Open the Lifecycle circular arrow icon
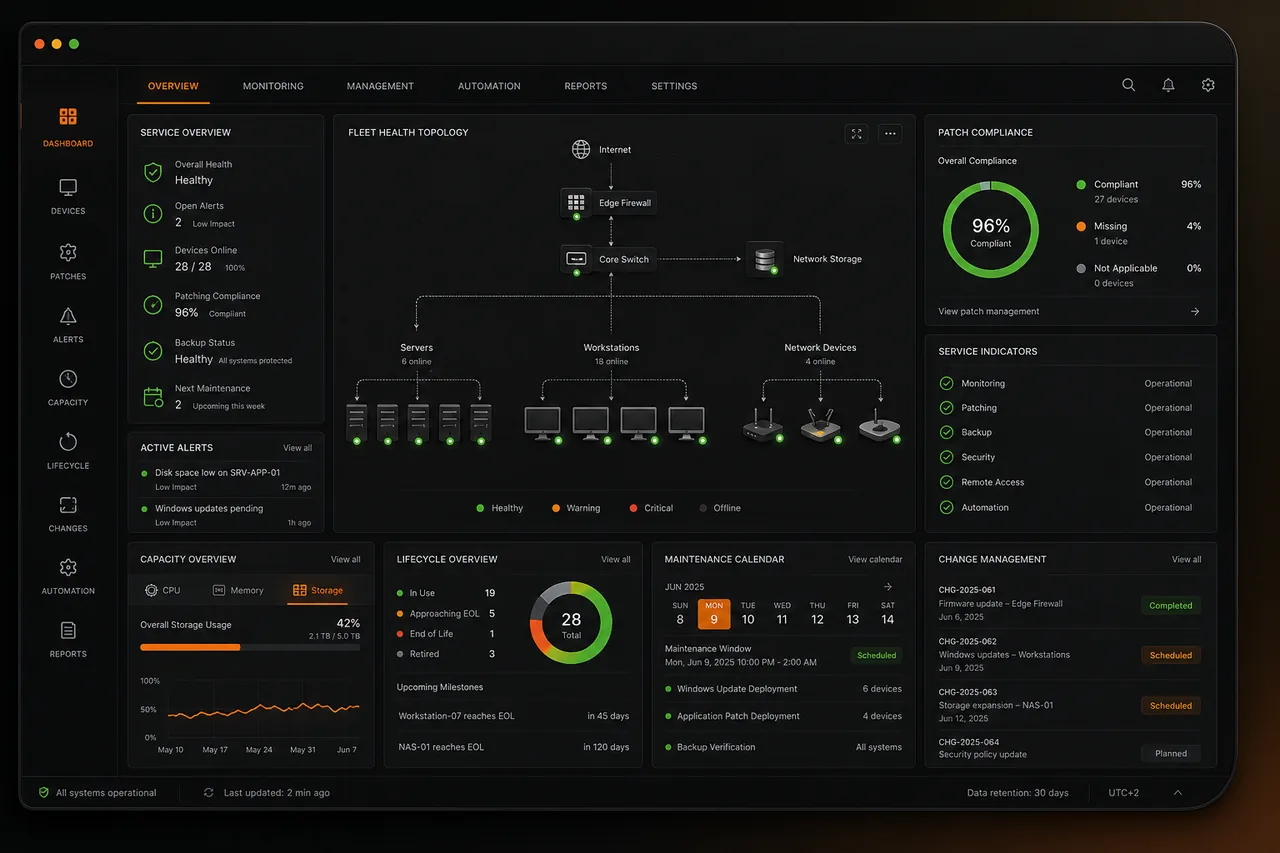 68,442
